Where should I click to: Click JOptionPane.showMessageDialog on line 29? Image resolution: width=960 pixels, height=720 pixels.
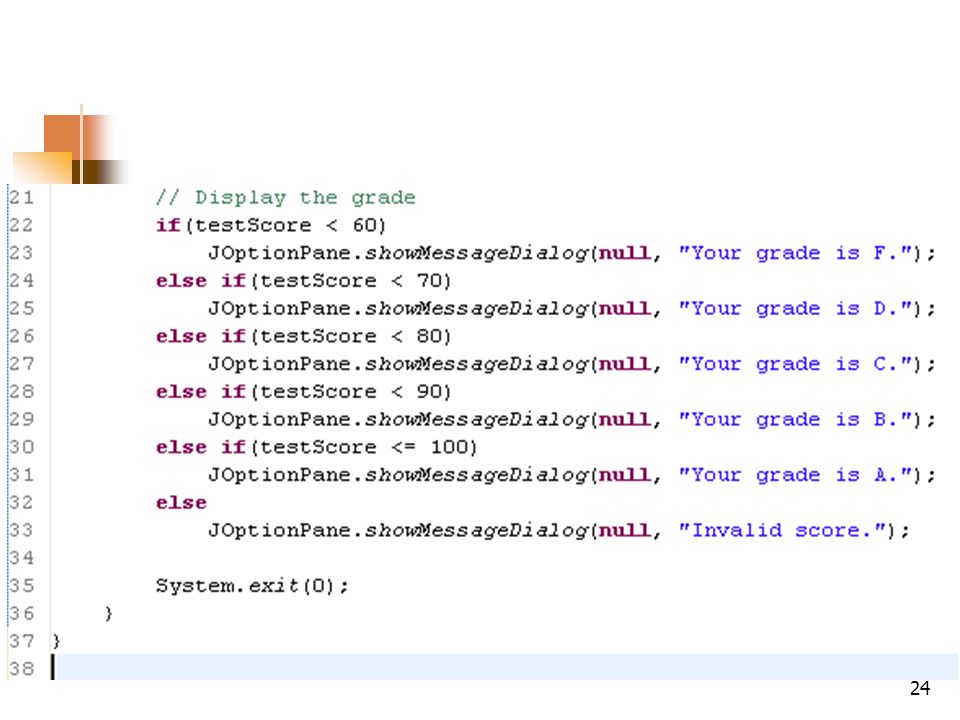(x=398, y=419)
